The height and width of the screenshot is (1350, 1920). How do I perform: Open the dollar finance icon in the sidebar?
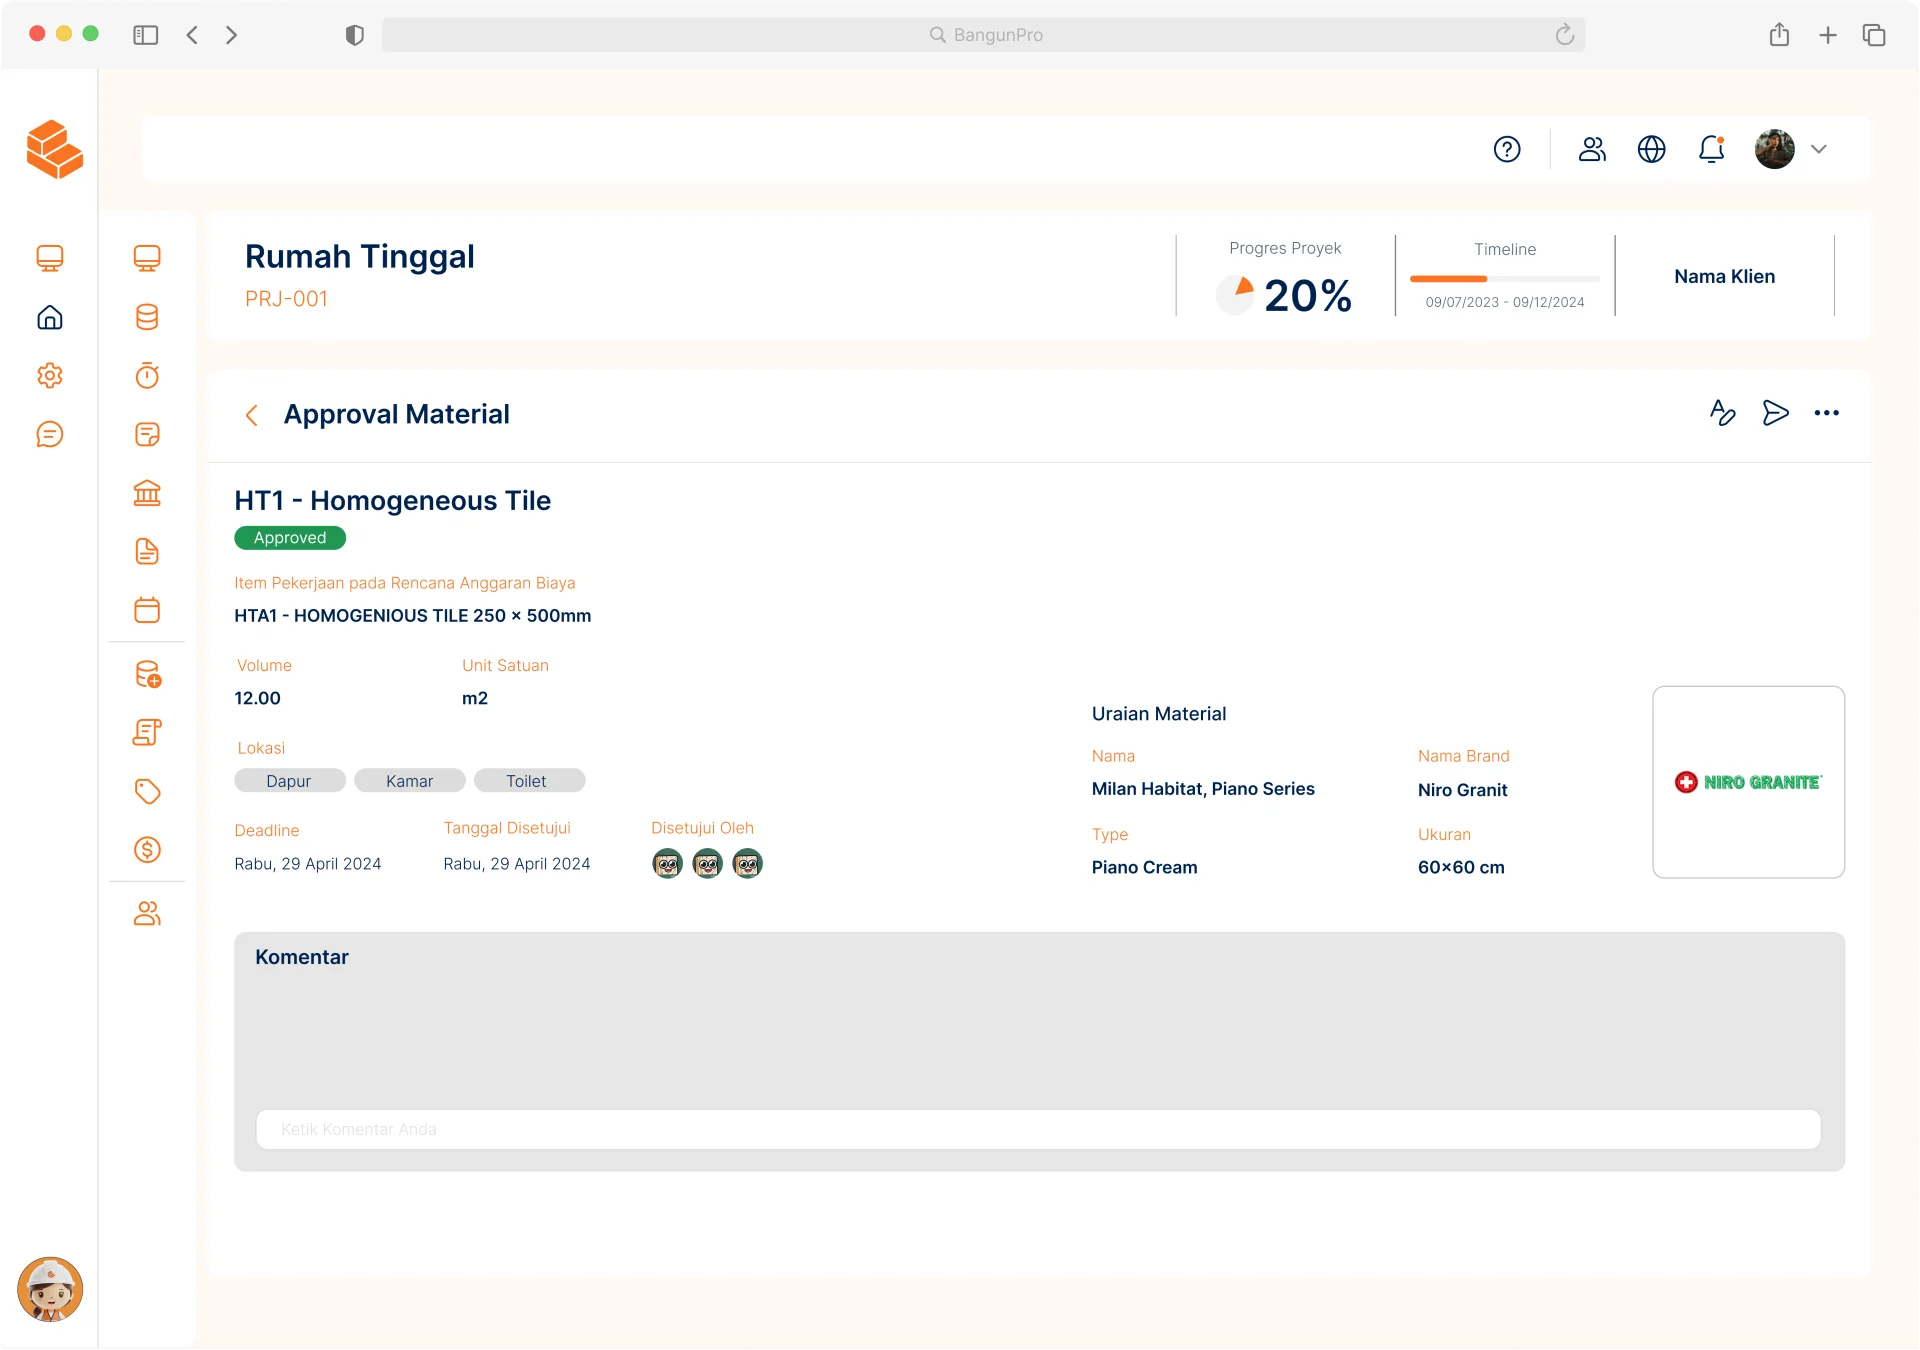[x=147, y=850]
